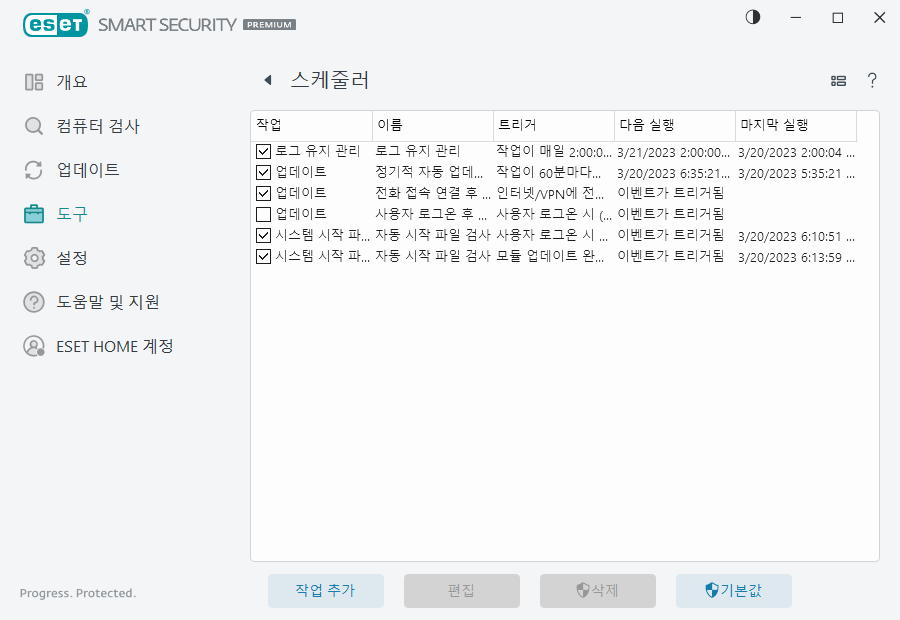900x620 pixels.
Task: Go back using the arrow beside 스케줄러
Action: point(267,79)
